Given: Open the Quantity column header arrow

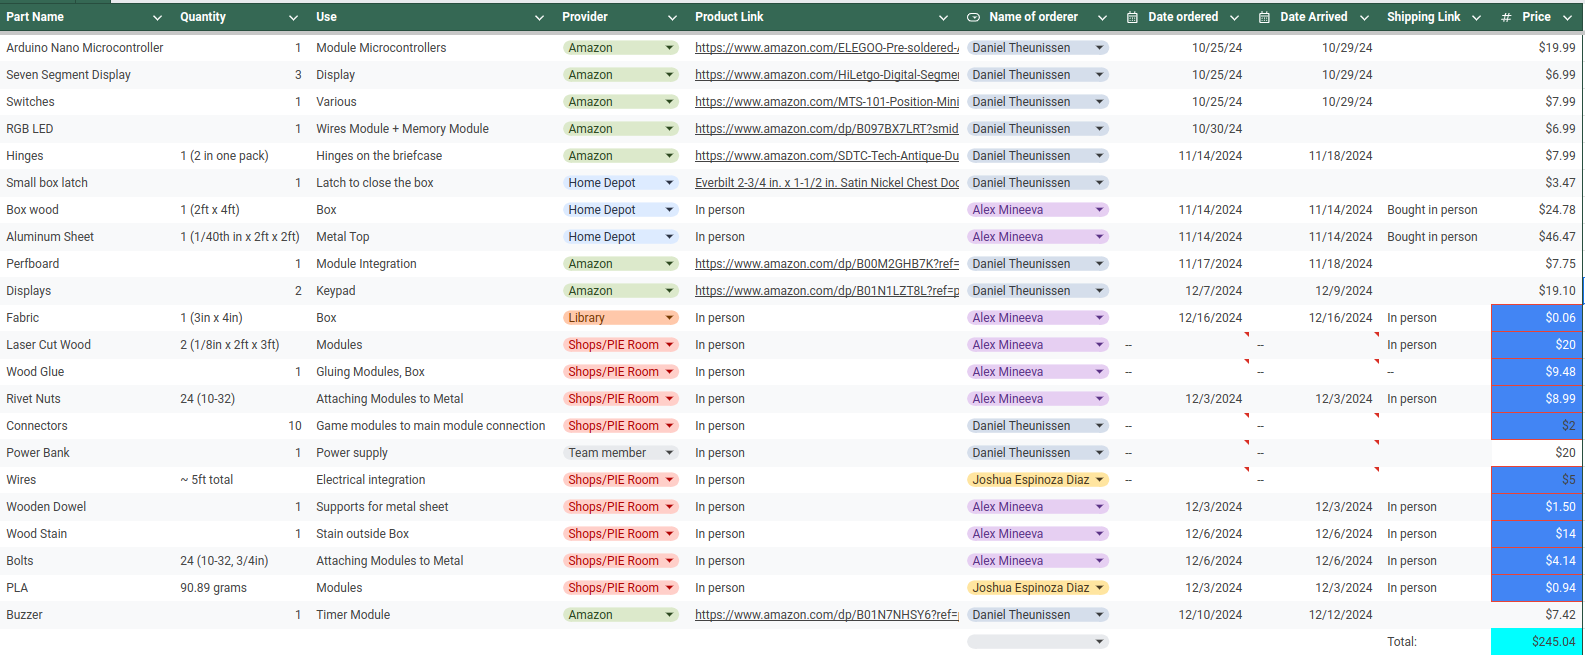Looking at the screenshot, I should [x=293, y=17].
